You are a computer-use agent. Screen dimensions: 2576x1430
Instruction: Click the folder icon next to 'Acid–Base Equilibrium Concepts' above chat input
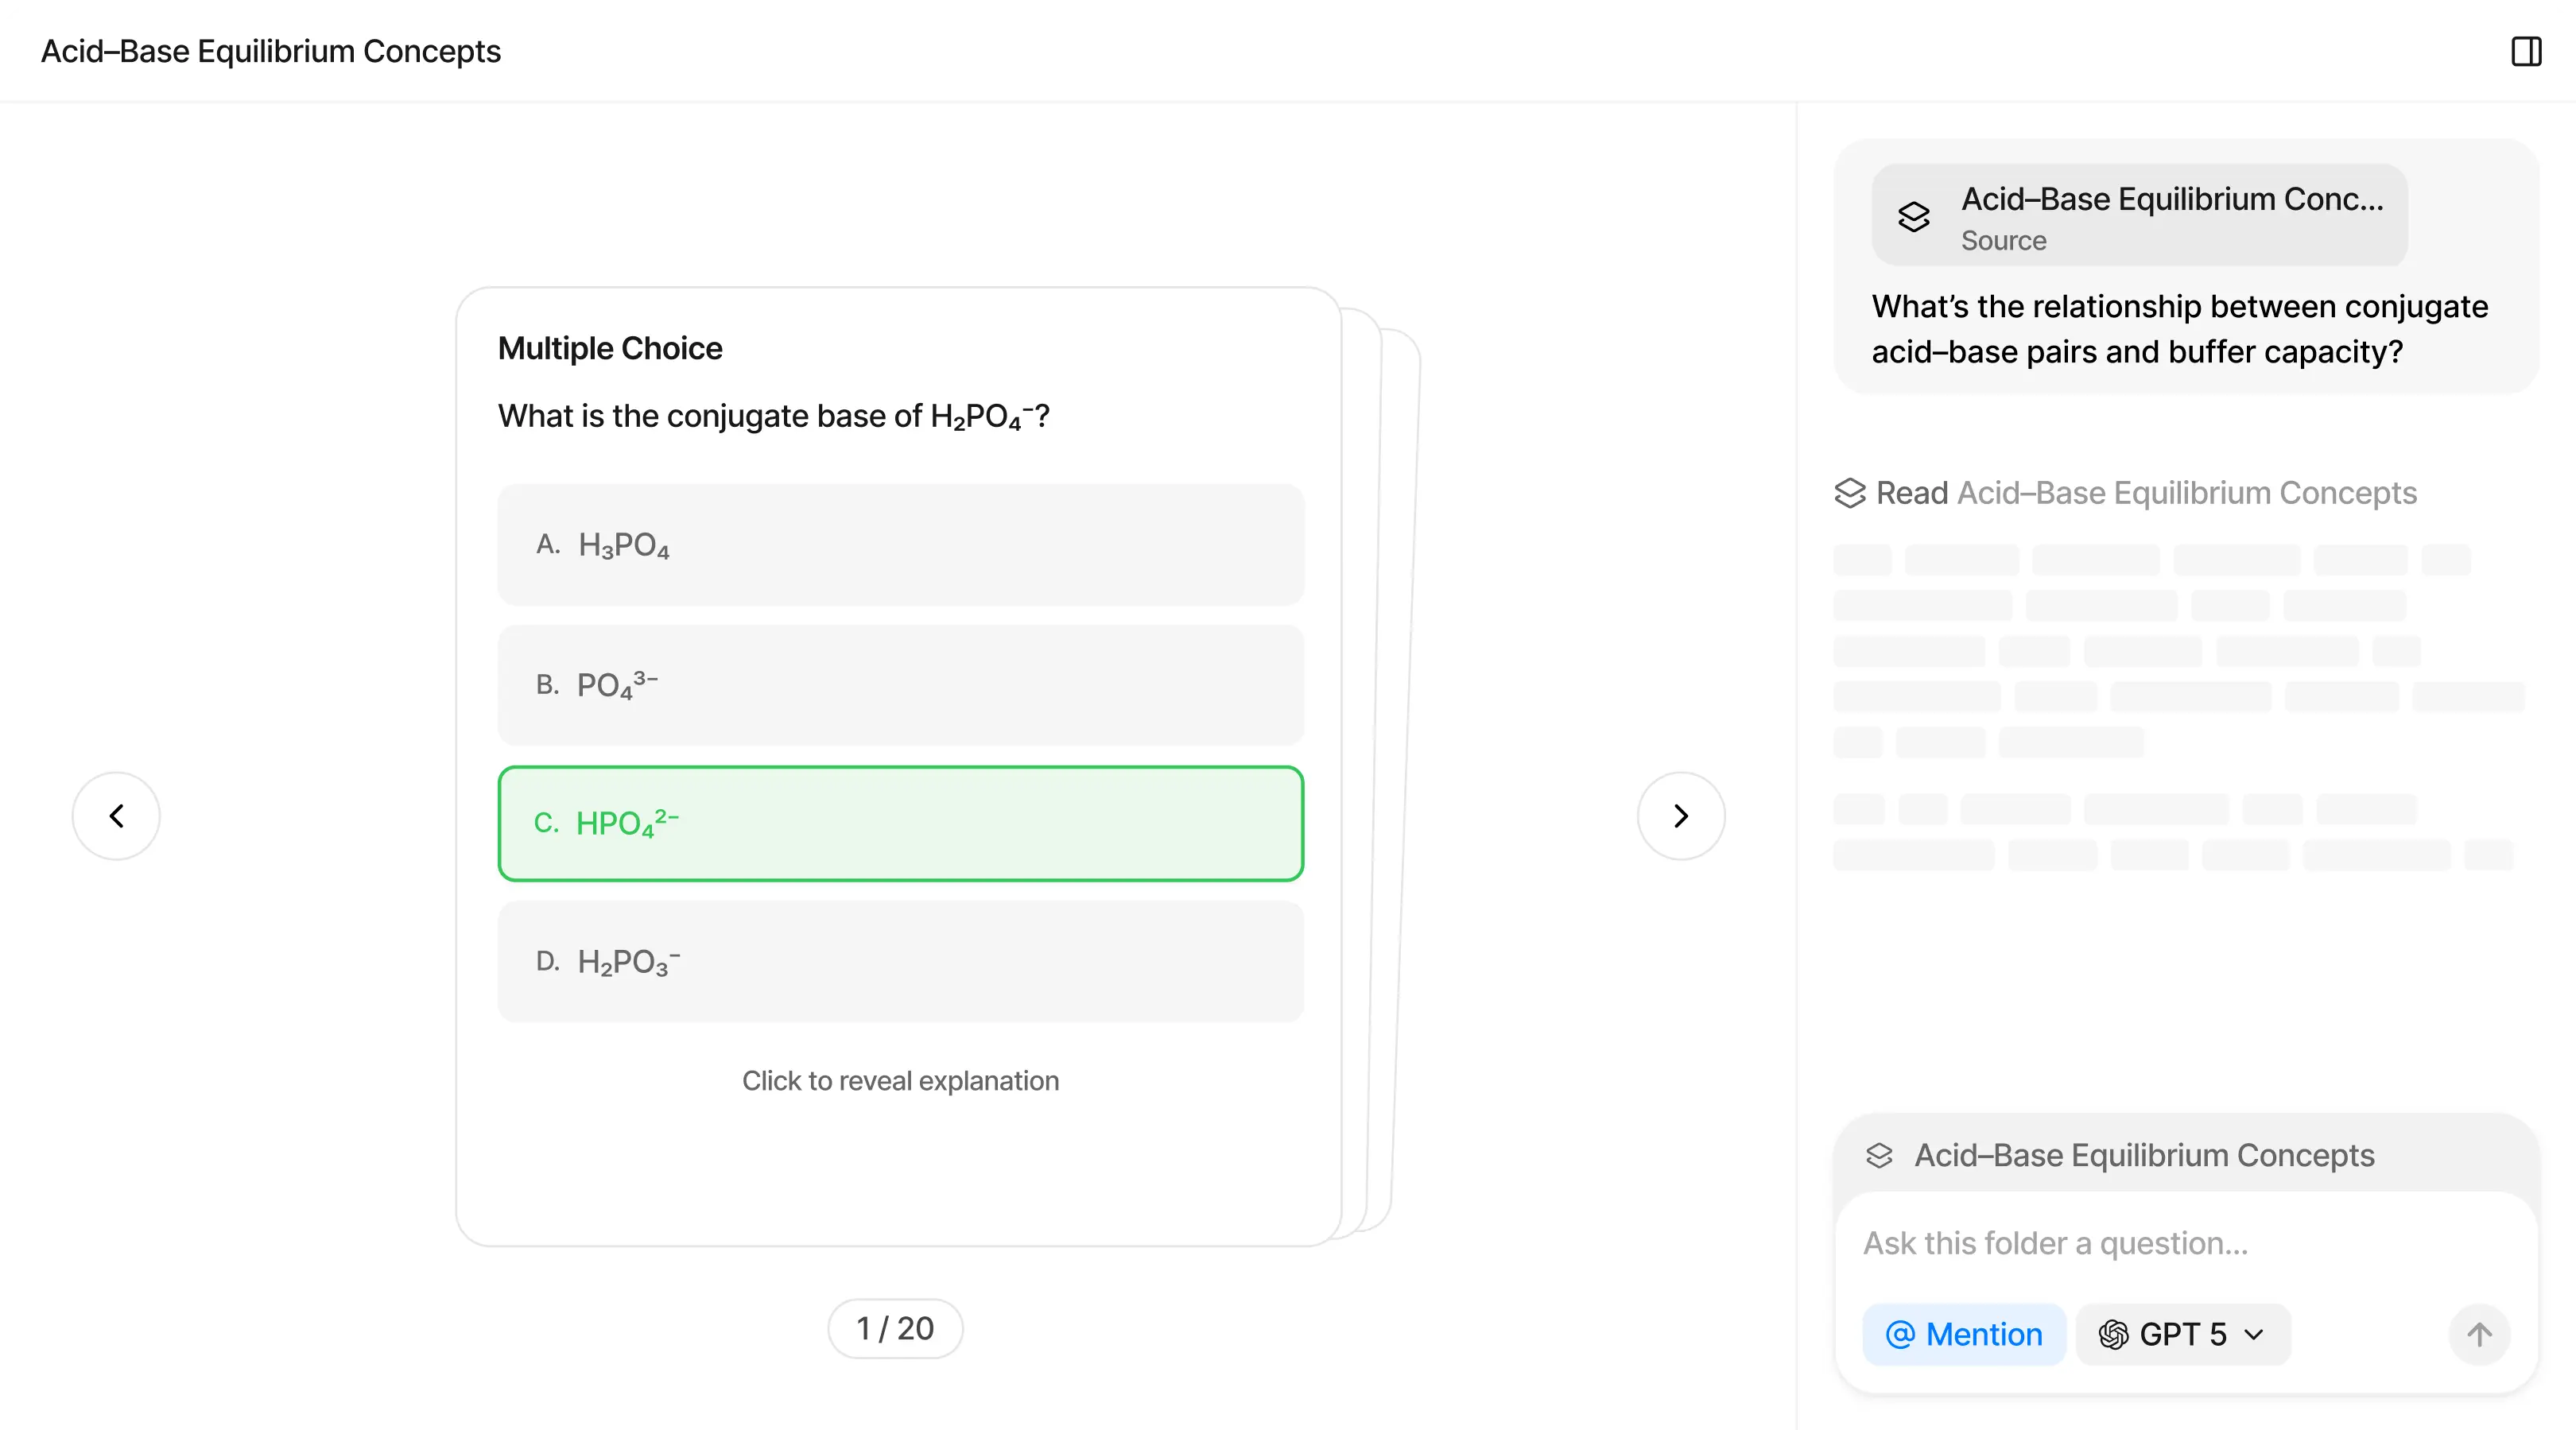(x=1880, y=1155)
